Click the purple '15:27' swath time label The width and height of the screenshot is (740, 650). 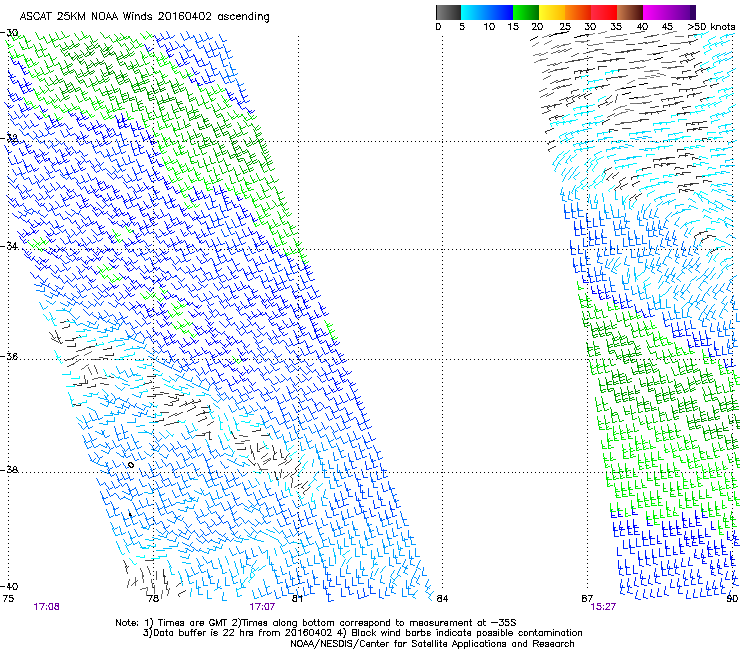click(x=603, y=607)
